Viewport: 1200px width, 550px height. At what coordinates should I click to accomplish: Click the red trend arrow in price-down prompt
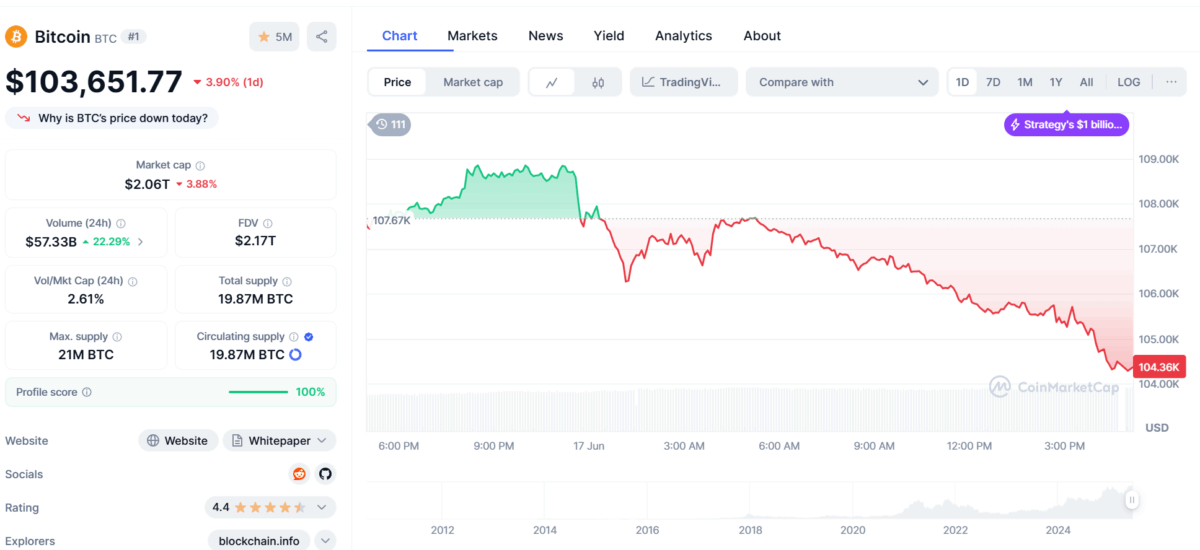23,118
